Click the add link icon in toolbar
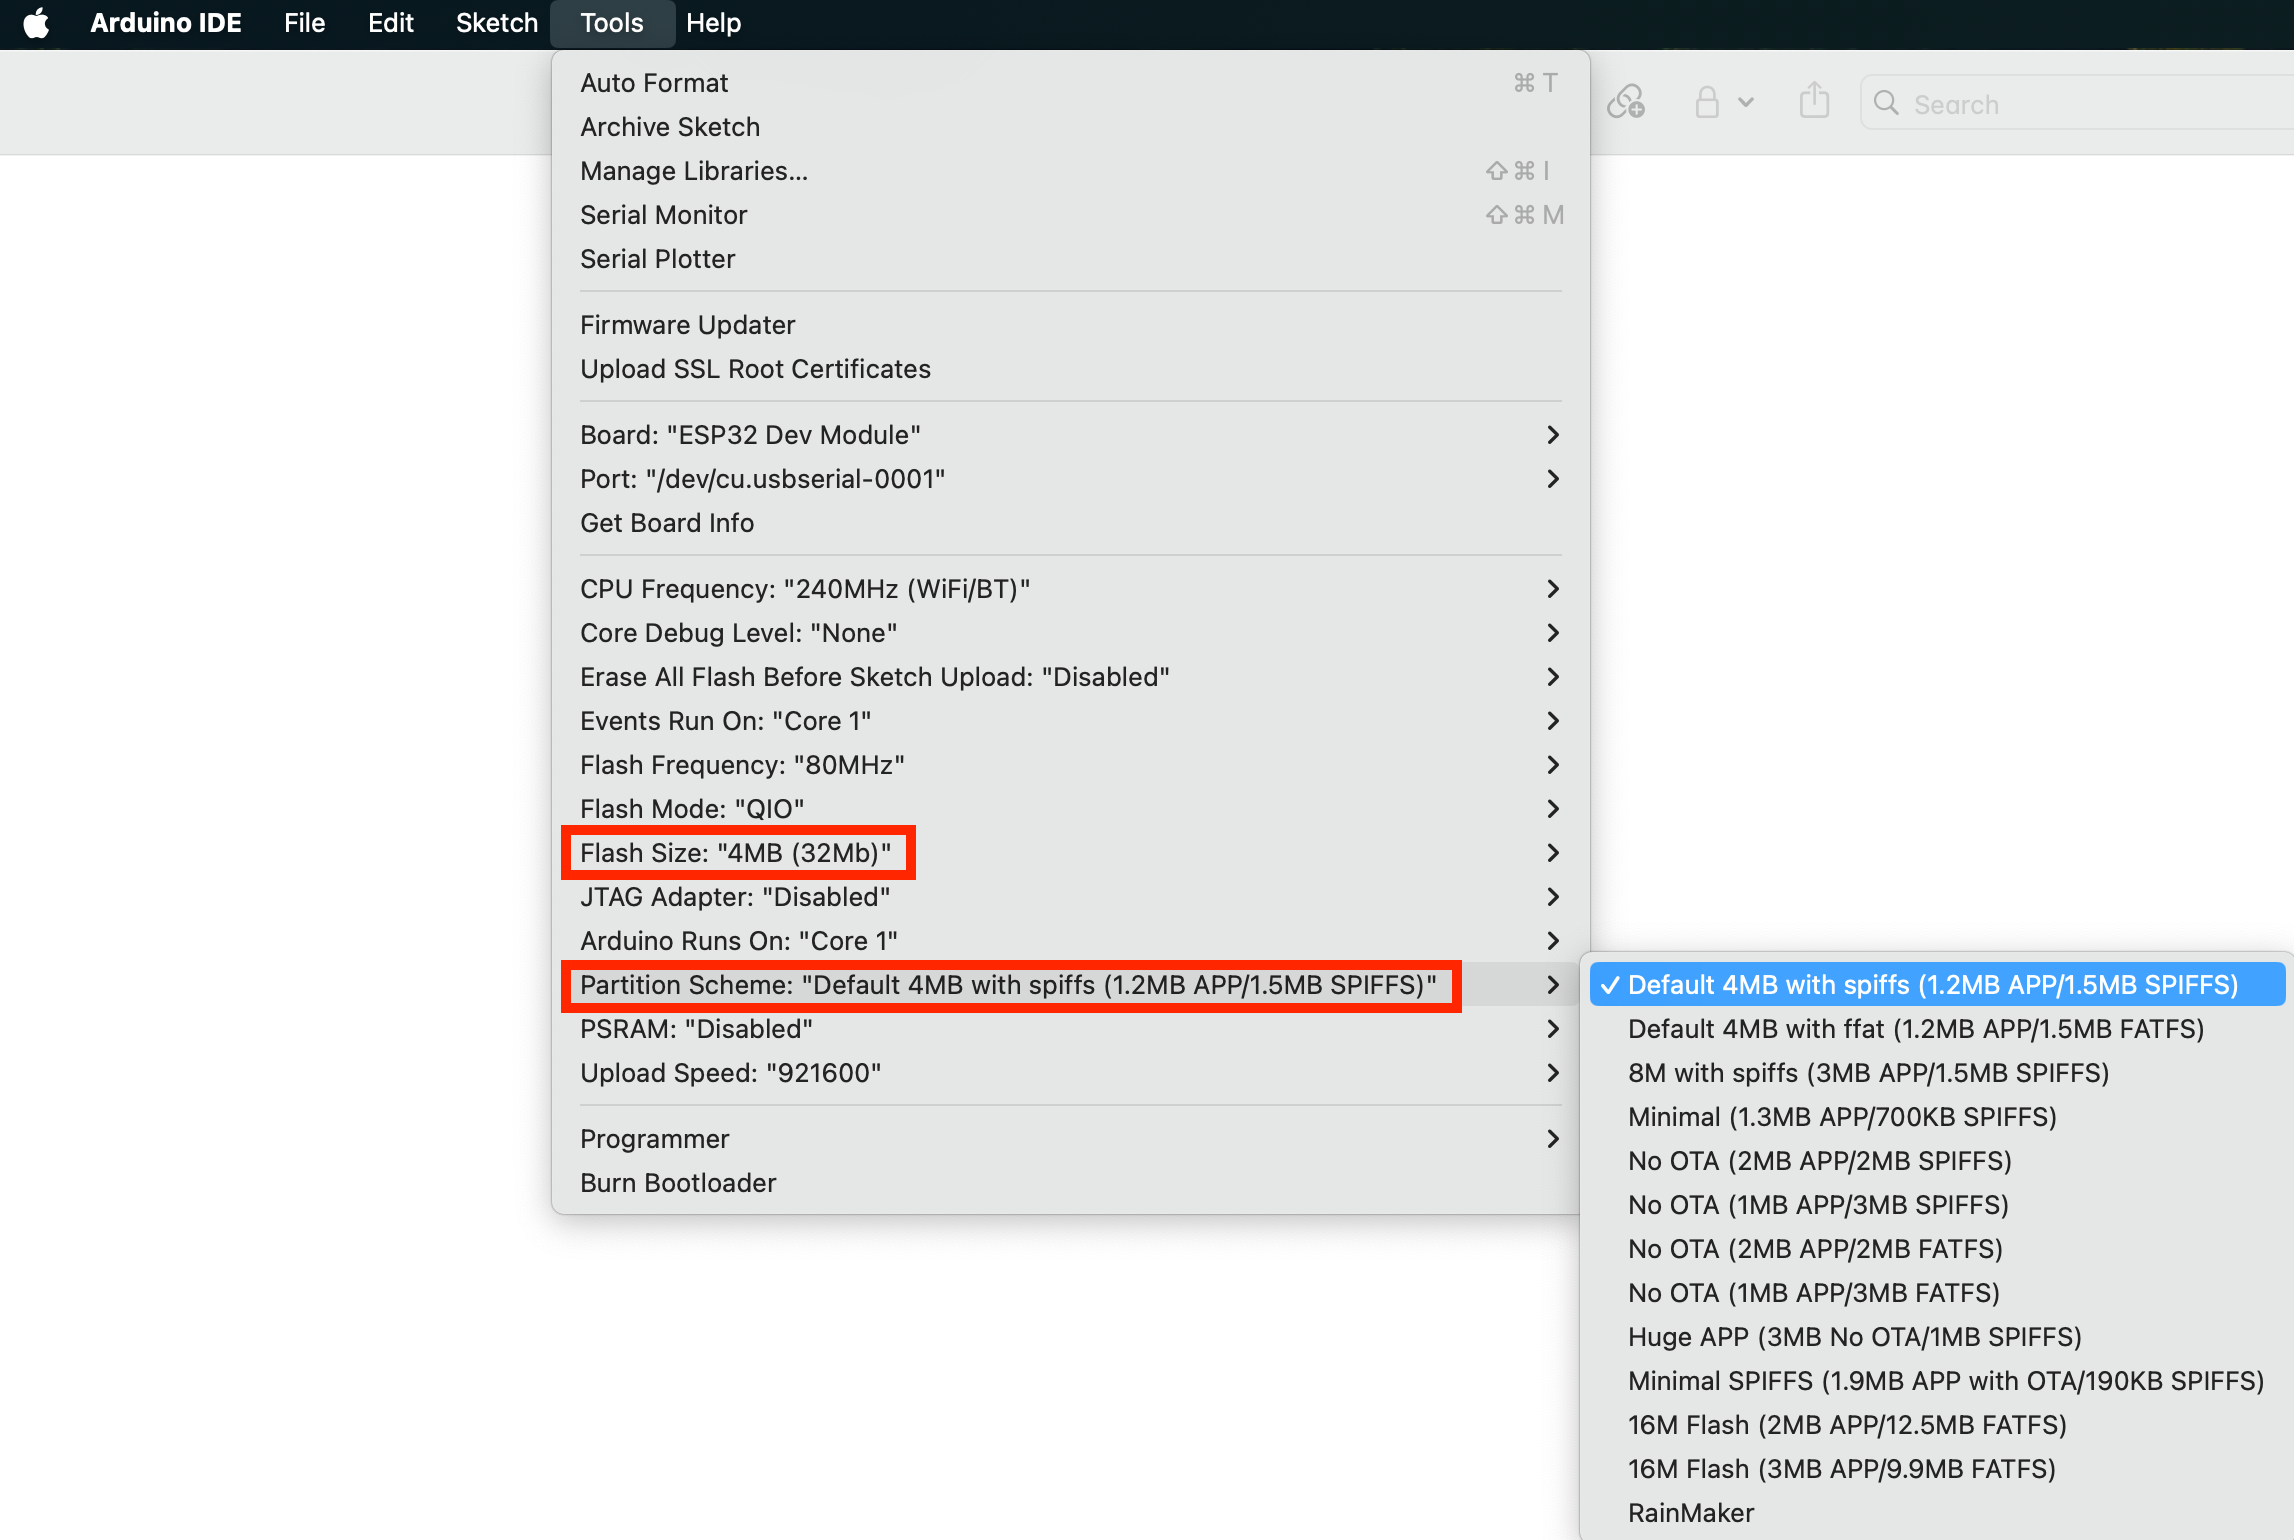This screenshot has width=2294, height=1540. pyautogui.click(x=1625, y=102)
